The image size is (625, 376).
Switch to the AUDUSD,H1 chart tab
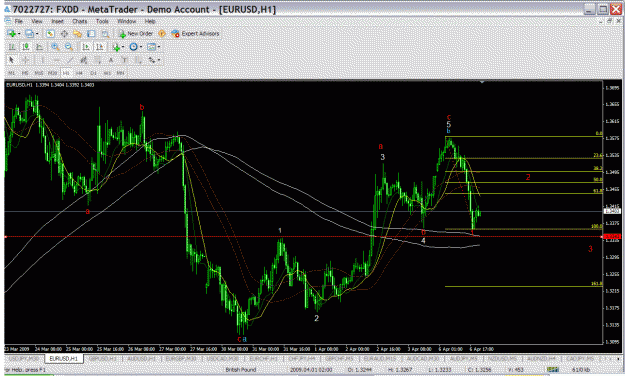coord(141,359)
